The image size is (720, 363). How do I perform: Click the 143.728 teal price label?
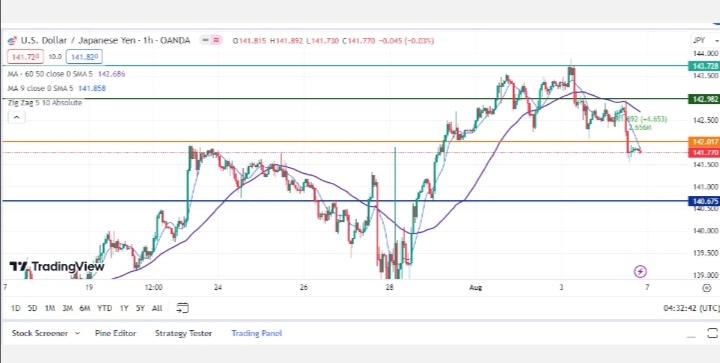704,66
